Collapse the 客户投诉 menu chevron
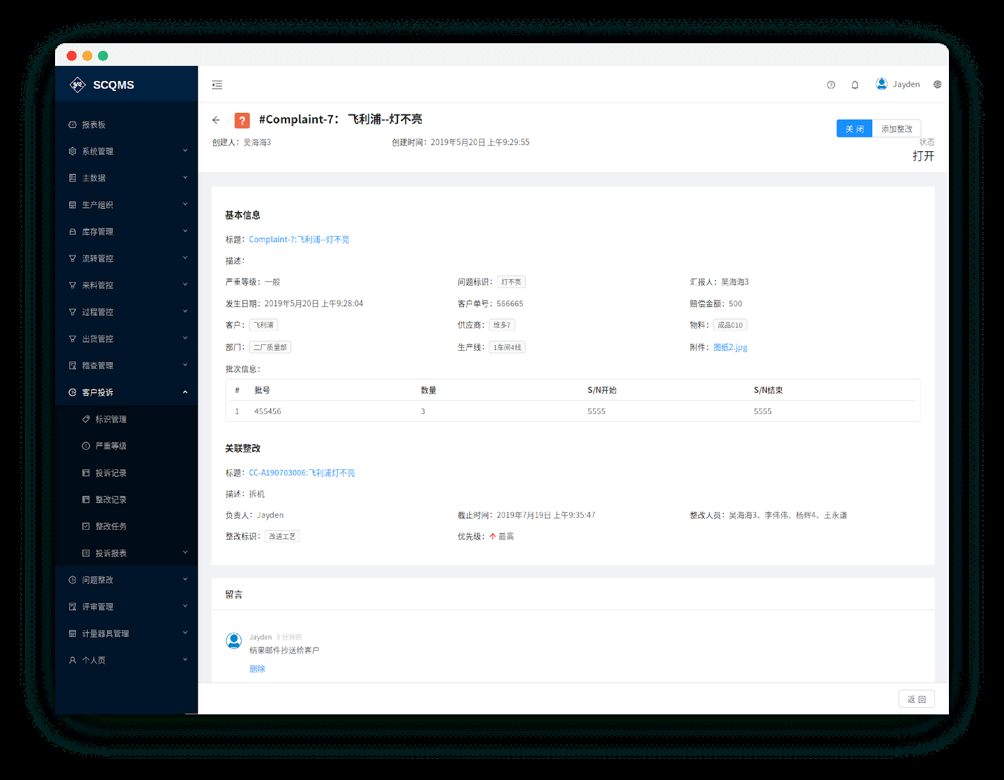Viewport: 1004px width, 780px height. click(x=185, y=393)
